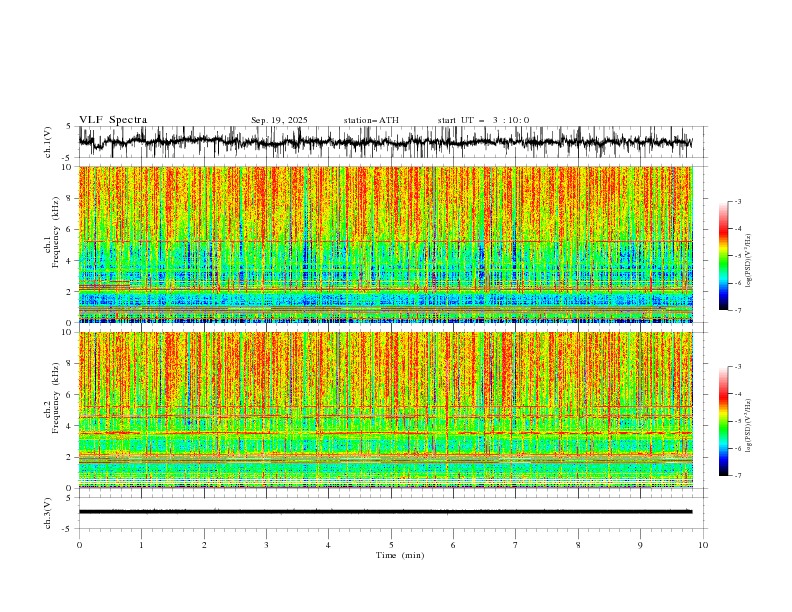Click the ch.2 colorbar "log(PSD)(V²/Hz)" label
Viewport: 792px width, 612px height.
(748, 425)
